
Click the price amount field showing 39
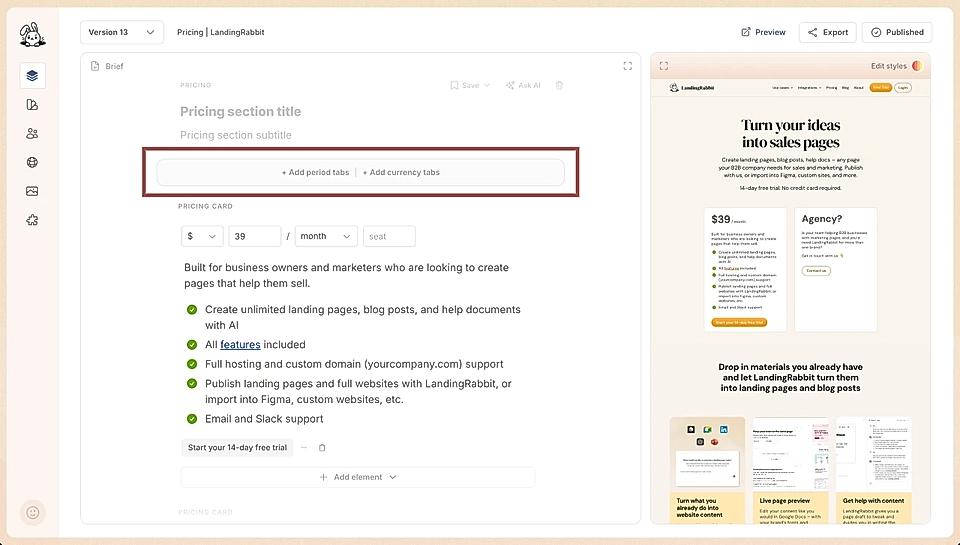click(x=255, y=236)
